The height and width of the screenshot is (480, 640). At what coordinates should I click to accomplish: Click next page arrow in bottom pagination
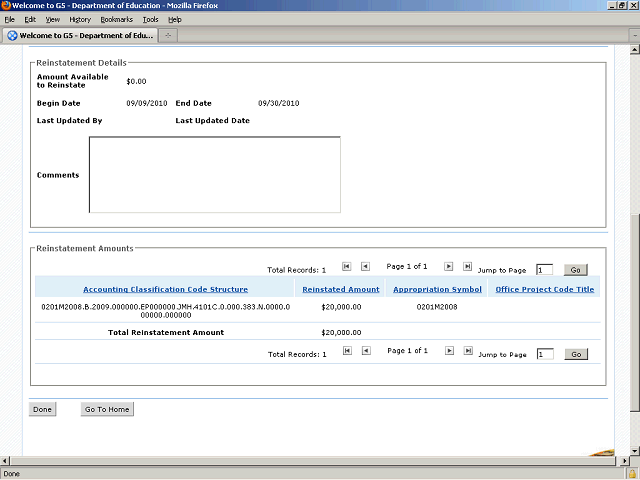pyautogui.click(x=449, y=351)
